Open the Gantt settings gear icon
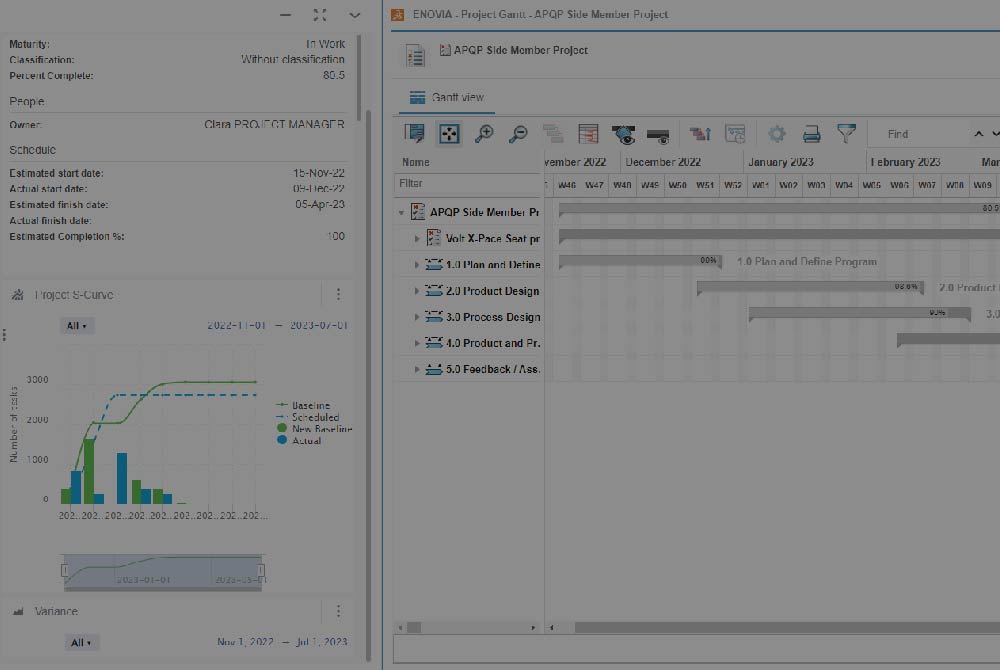The width and height of the screenshot is (1000, 670). coord(777,134)
